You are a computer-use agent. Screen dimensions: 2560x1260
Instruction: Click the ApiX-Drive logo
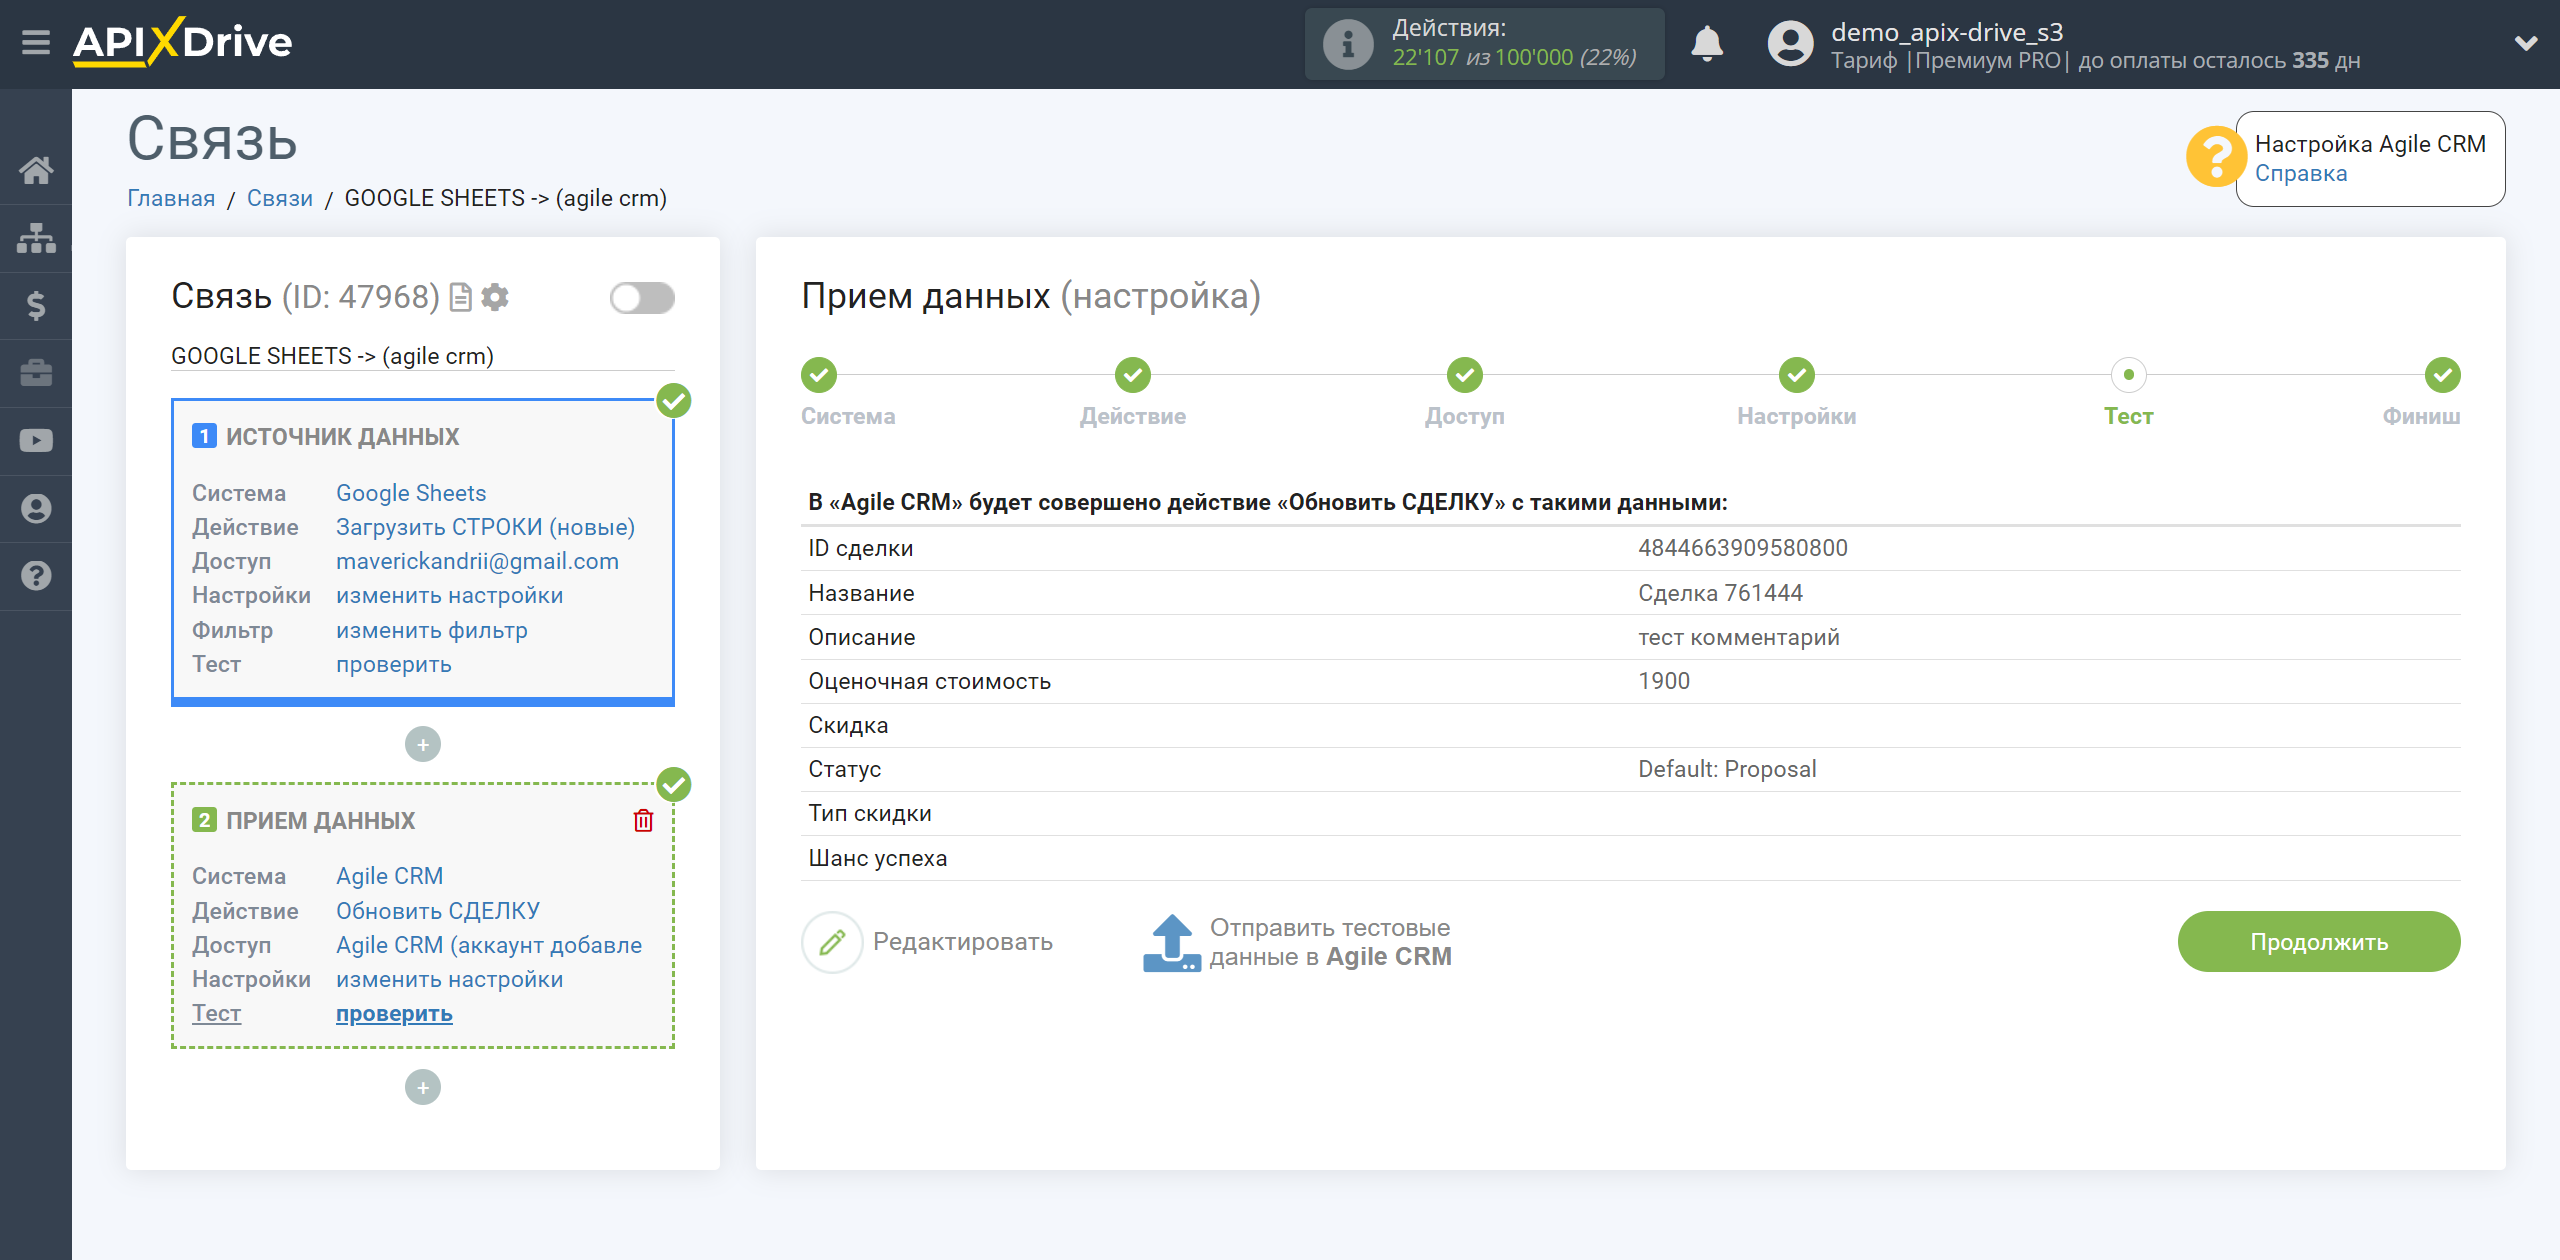[183, 42]
